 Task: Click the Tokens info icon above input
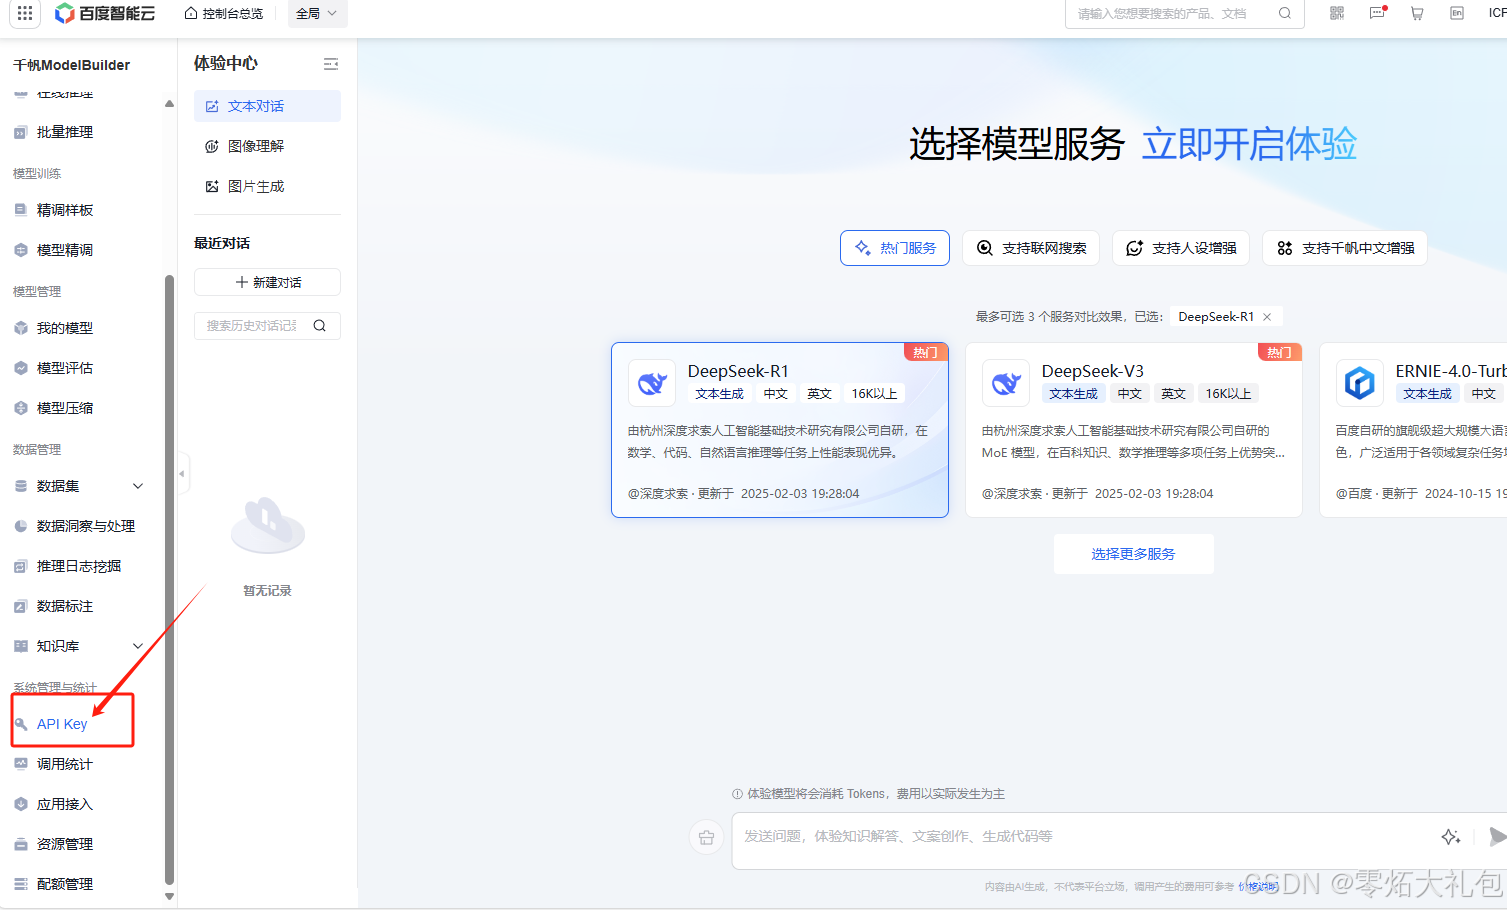[x=737, y=794]
